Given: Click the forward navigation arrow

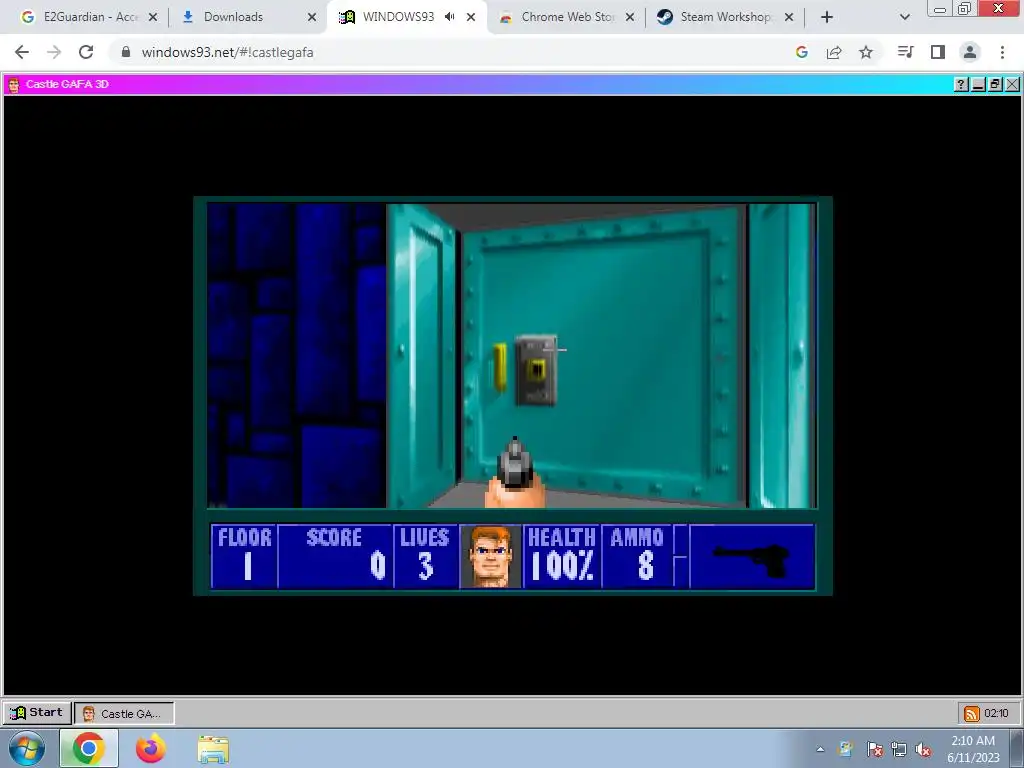Looking at the screenshot, I should [x=54, y=52].
